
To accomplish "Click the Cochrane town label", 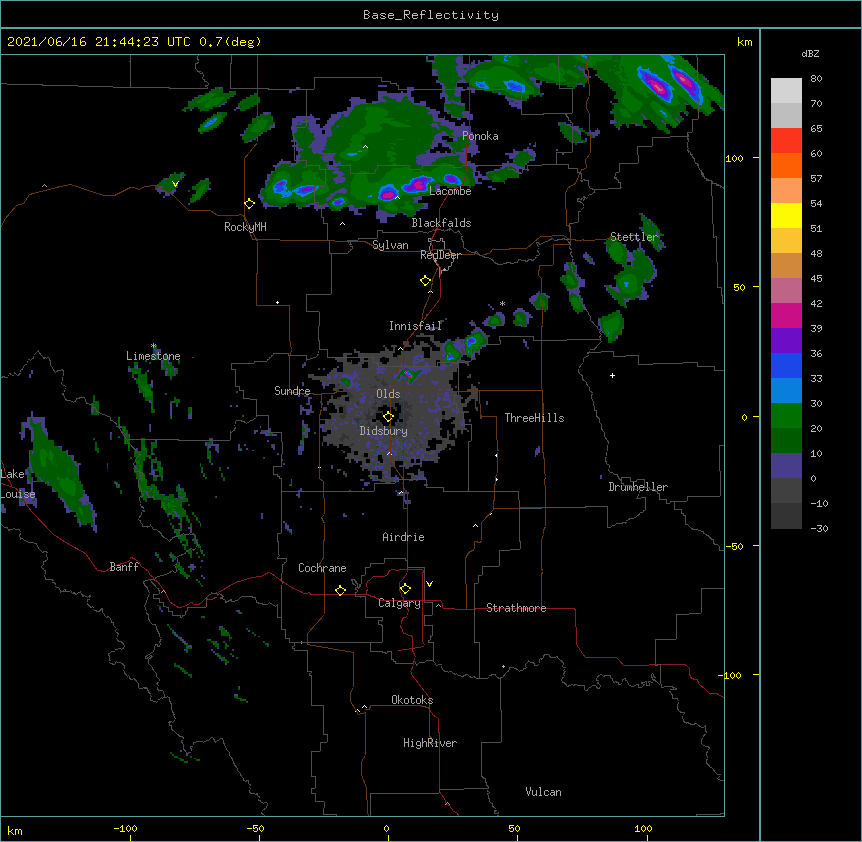I will (x=322, y=568).
